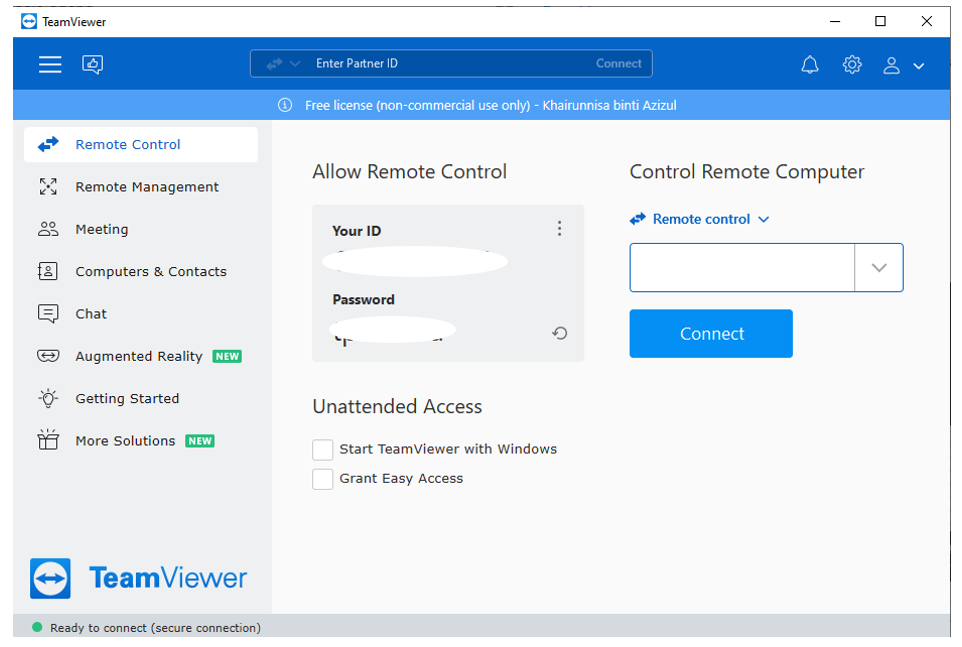
Task: Click the 'Unattended Access' heading
Action: 397,407
